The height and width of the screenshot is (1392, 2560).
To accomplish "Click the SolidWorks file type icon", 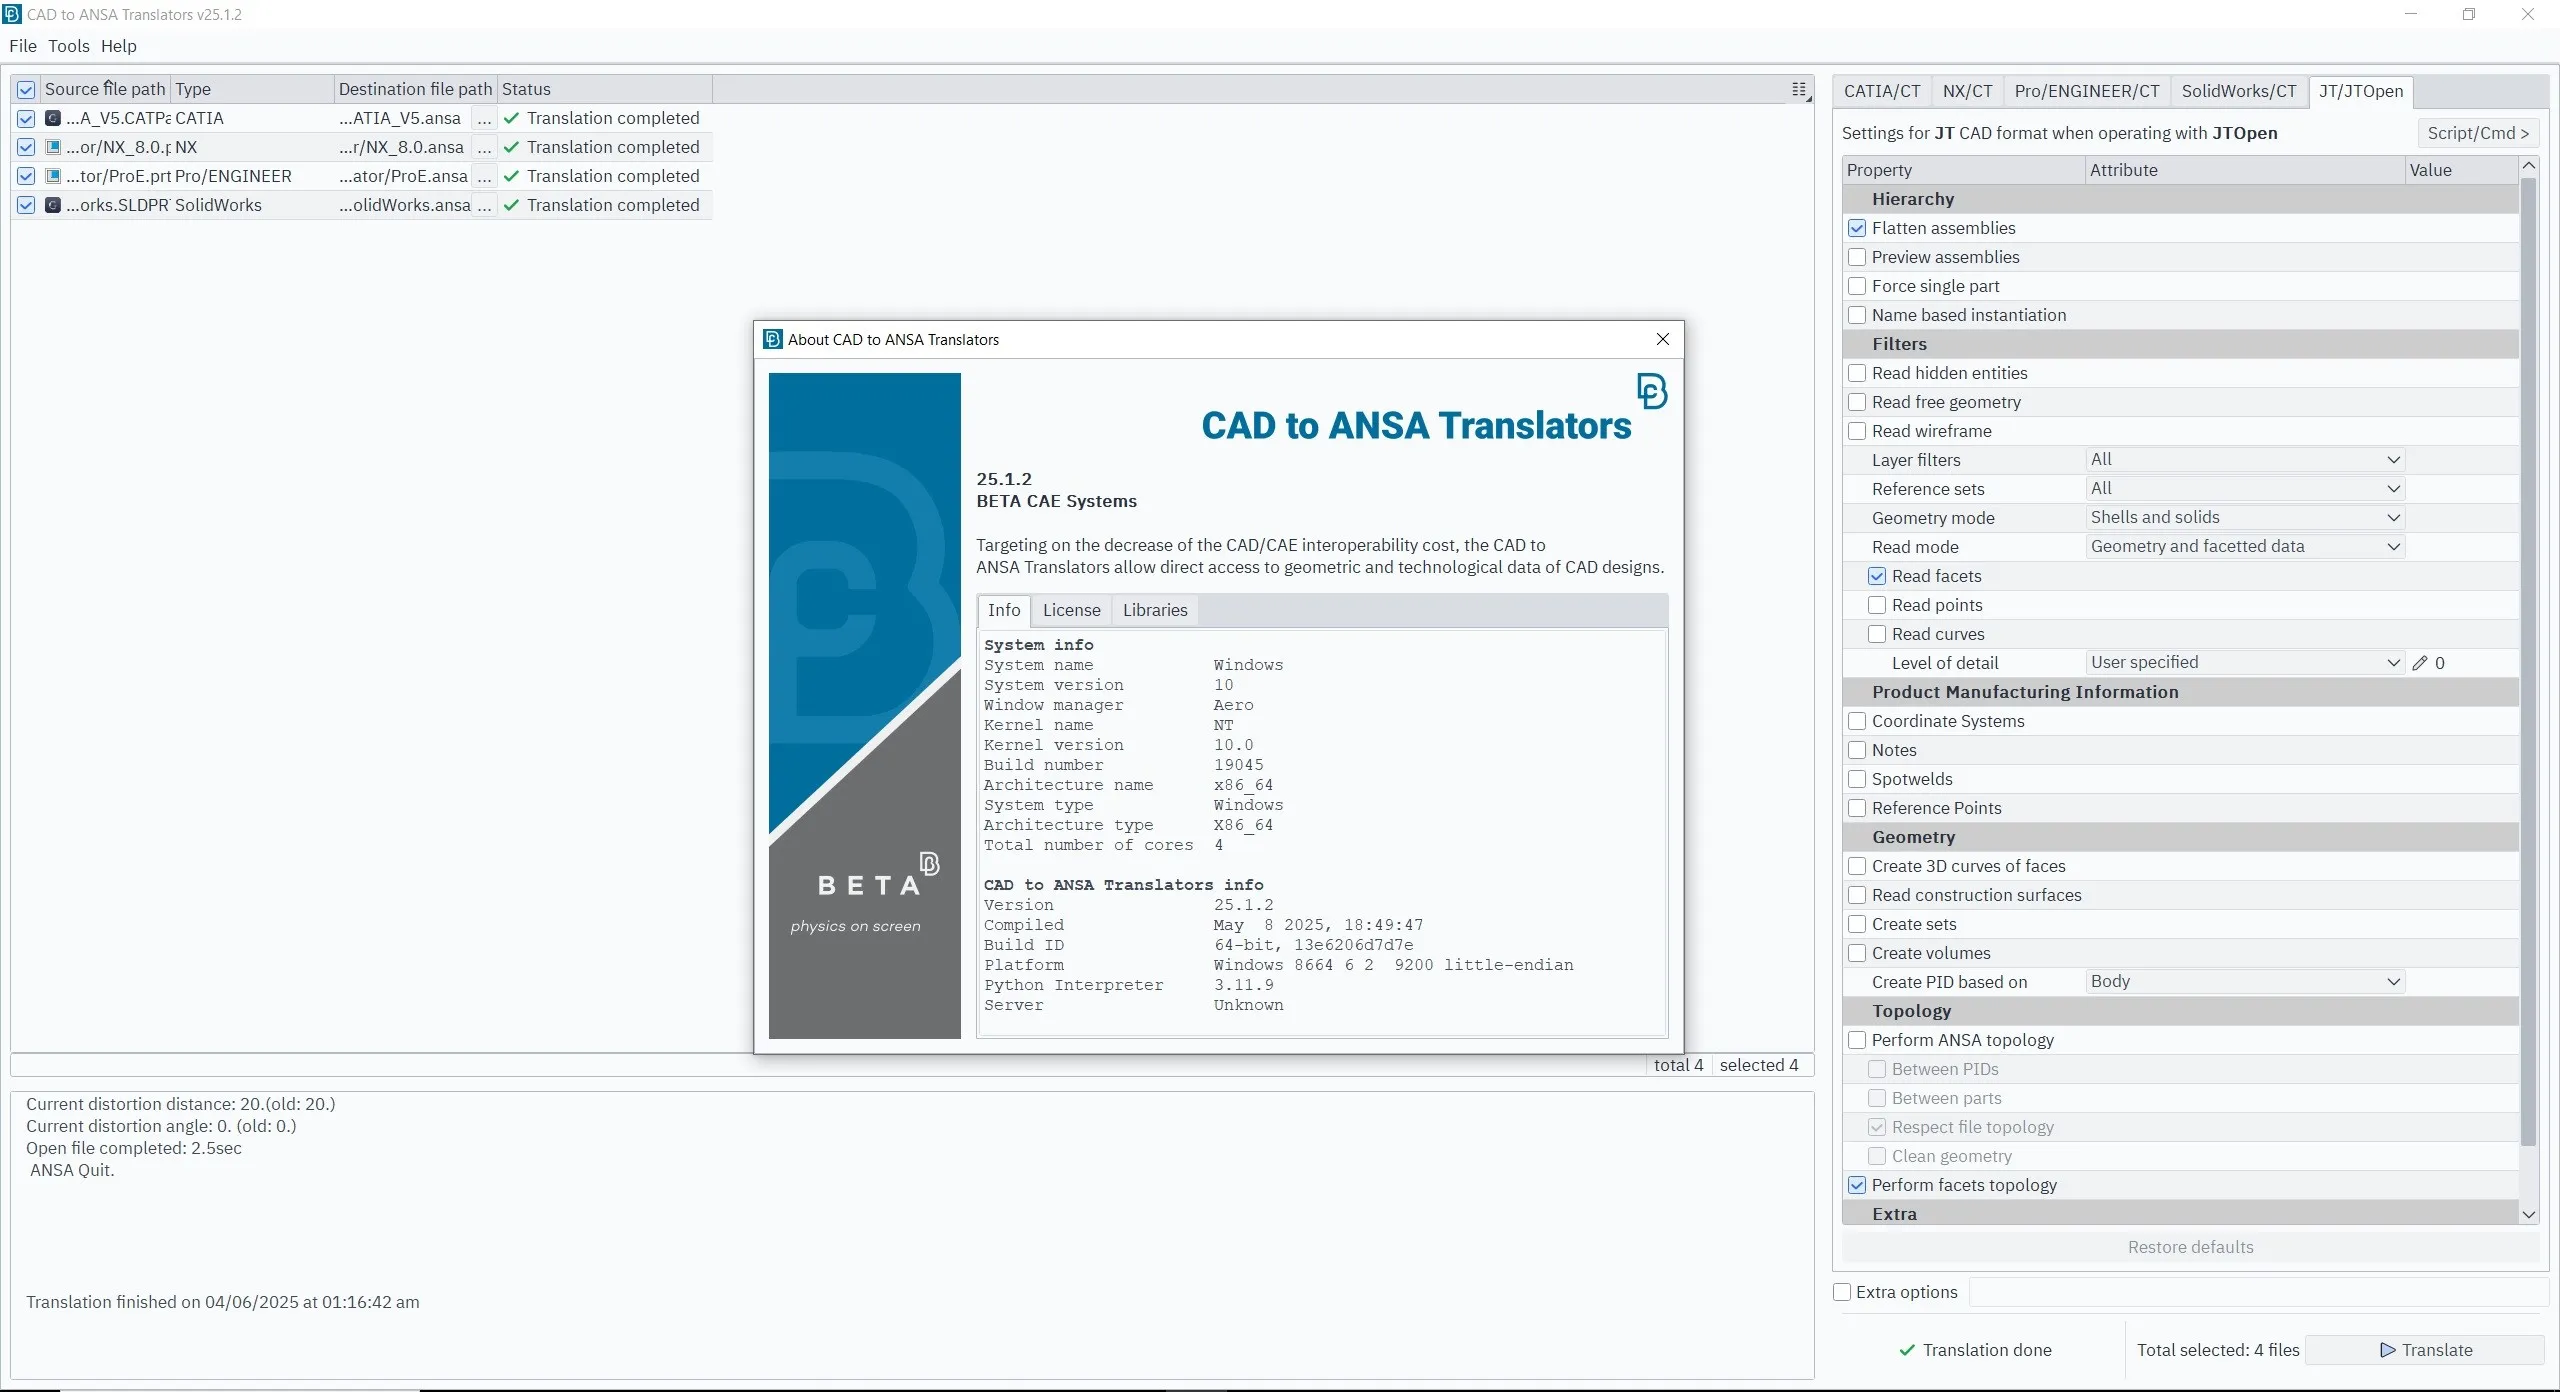I will point(53,205).
